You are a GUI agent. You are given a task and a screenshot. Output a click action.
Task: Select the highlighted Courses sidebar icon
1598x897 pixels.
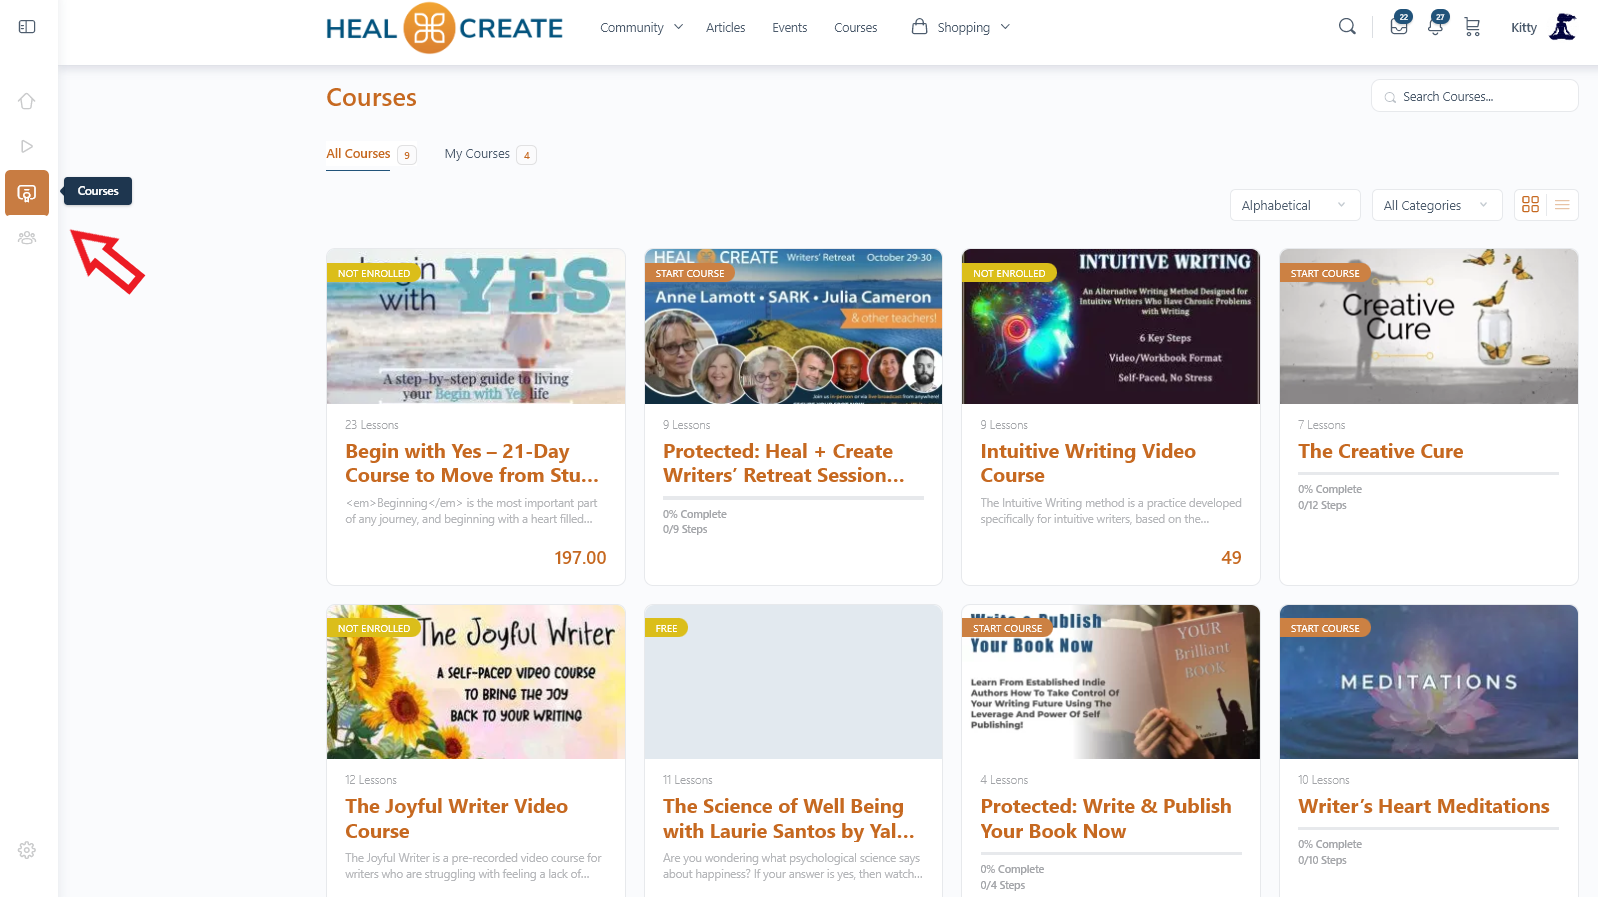click(x=27, y=192)
